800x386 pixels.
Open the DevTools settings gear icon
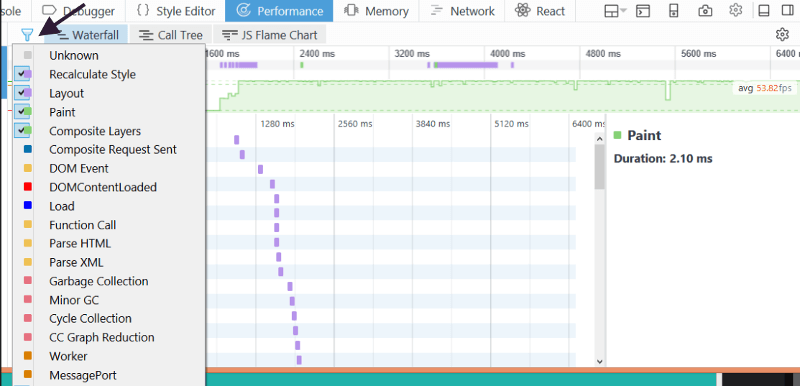(735, 11)
